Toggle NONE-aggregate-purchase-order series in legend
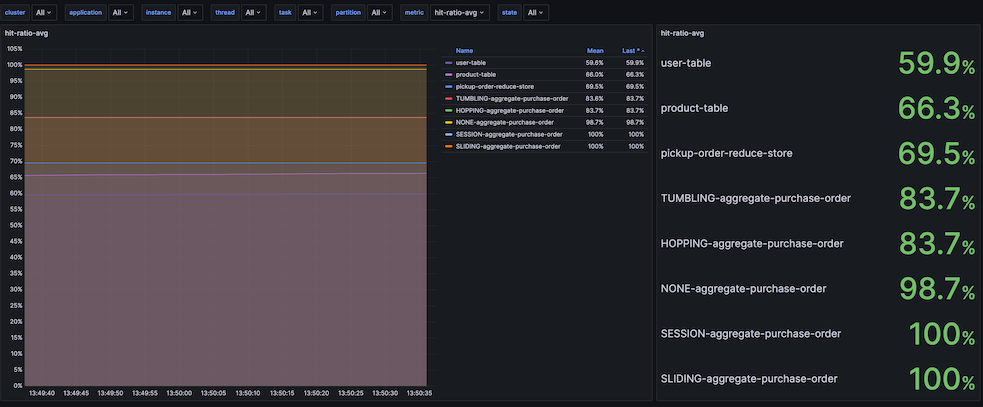The width and height of the screenshot is (983, 407). point(505,122)
